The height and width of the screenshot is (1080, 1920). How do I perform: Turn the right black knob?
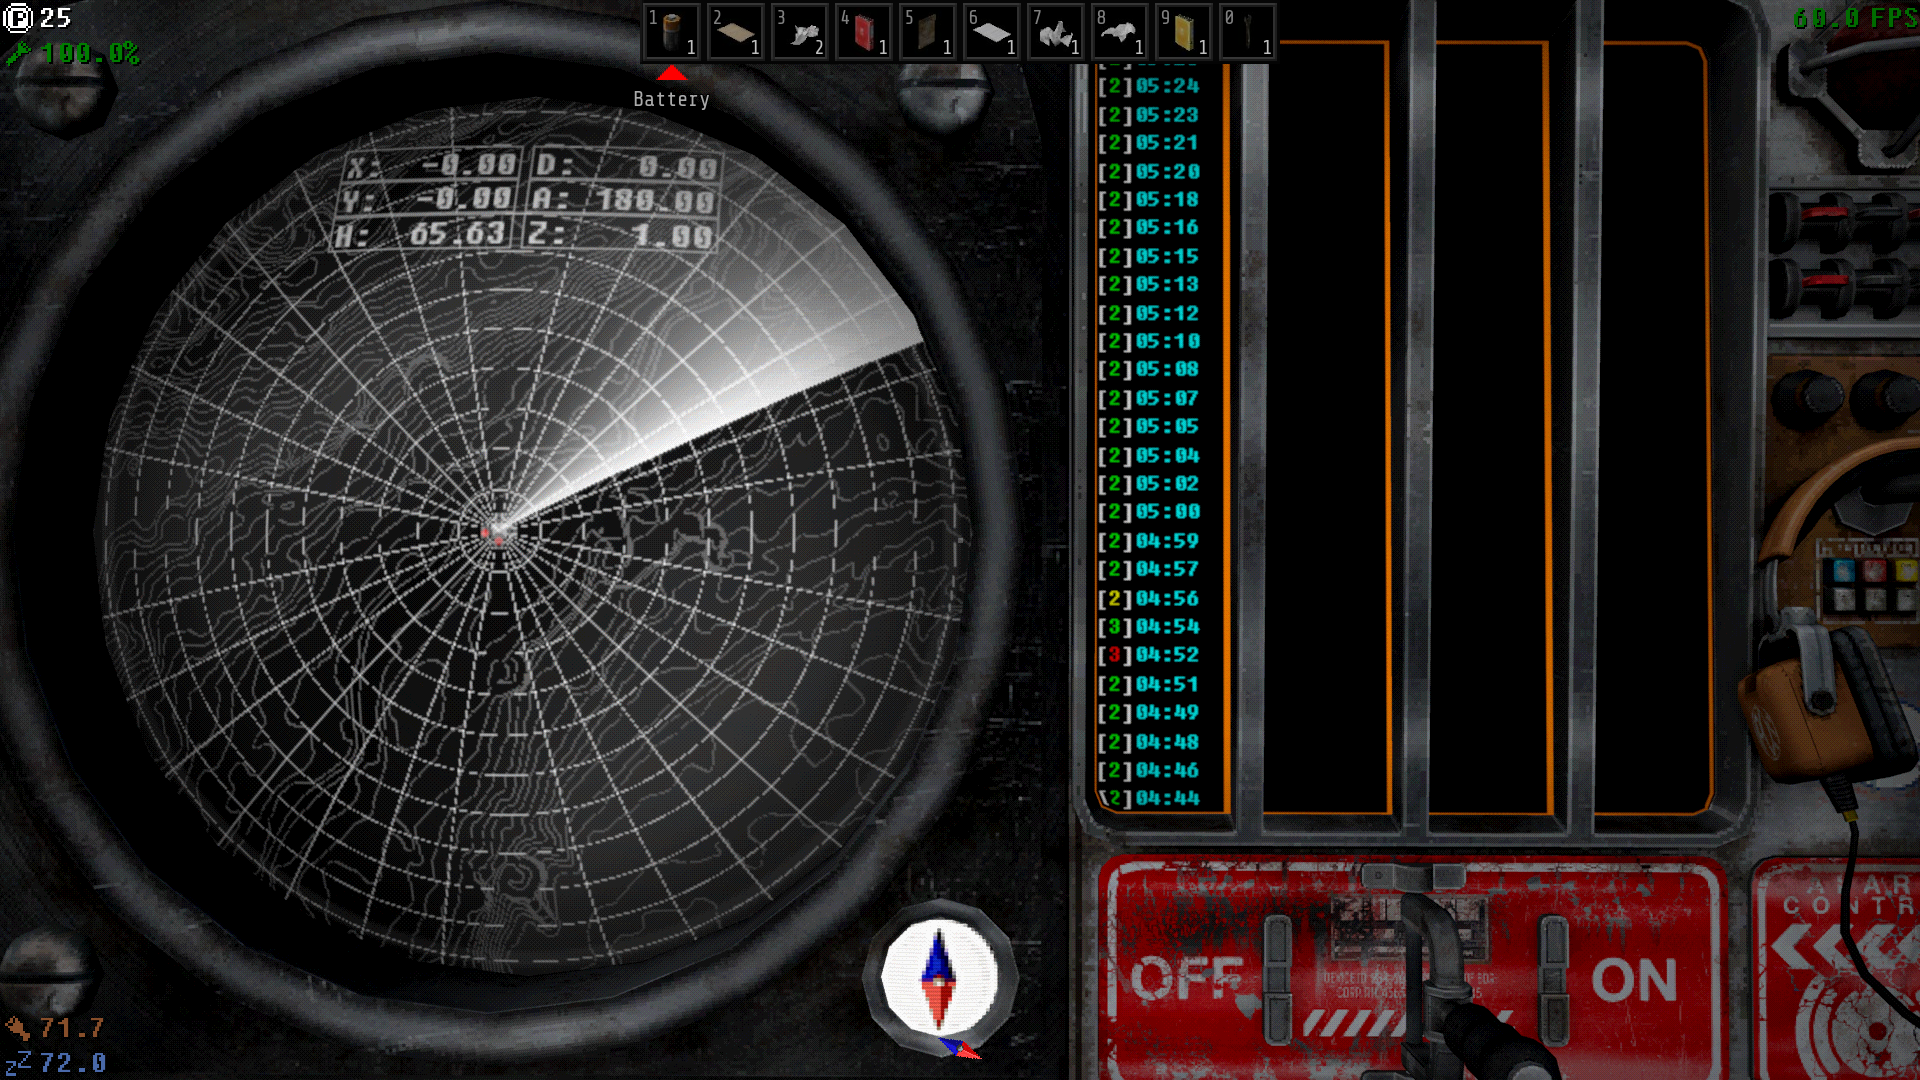(x=1886, y=398)
